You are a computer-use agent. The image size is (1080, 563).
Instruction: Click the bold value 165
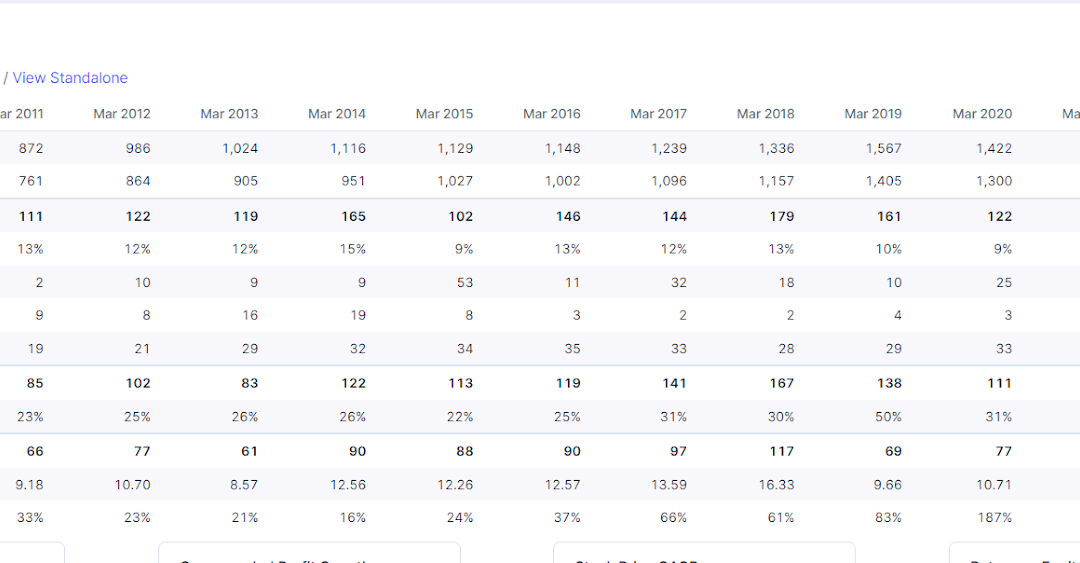pyautogui.click(x=353, y=216)
